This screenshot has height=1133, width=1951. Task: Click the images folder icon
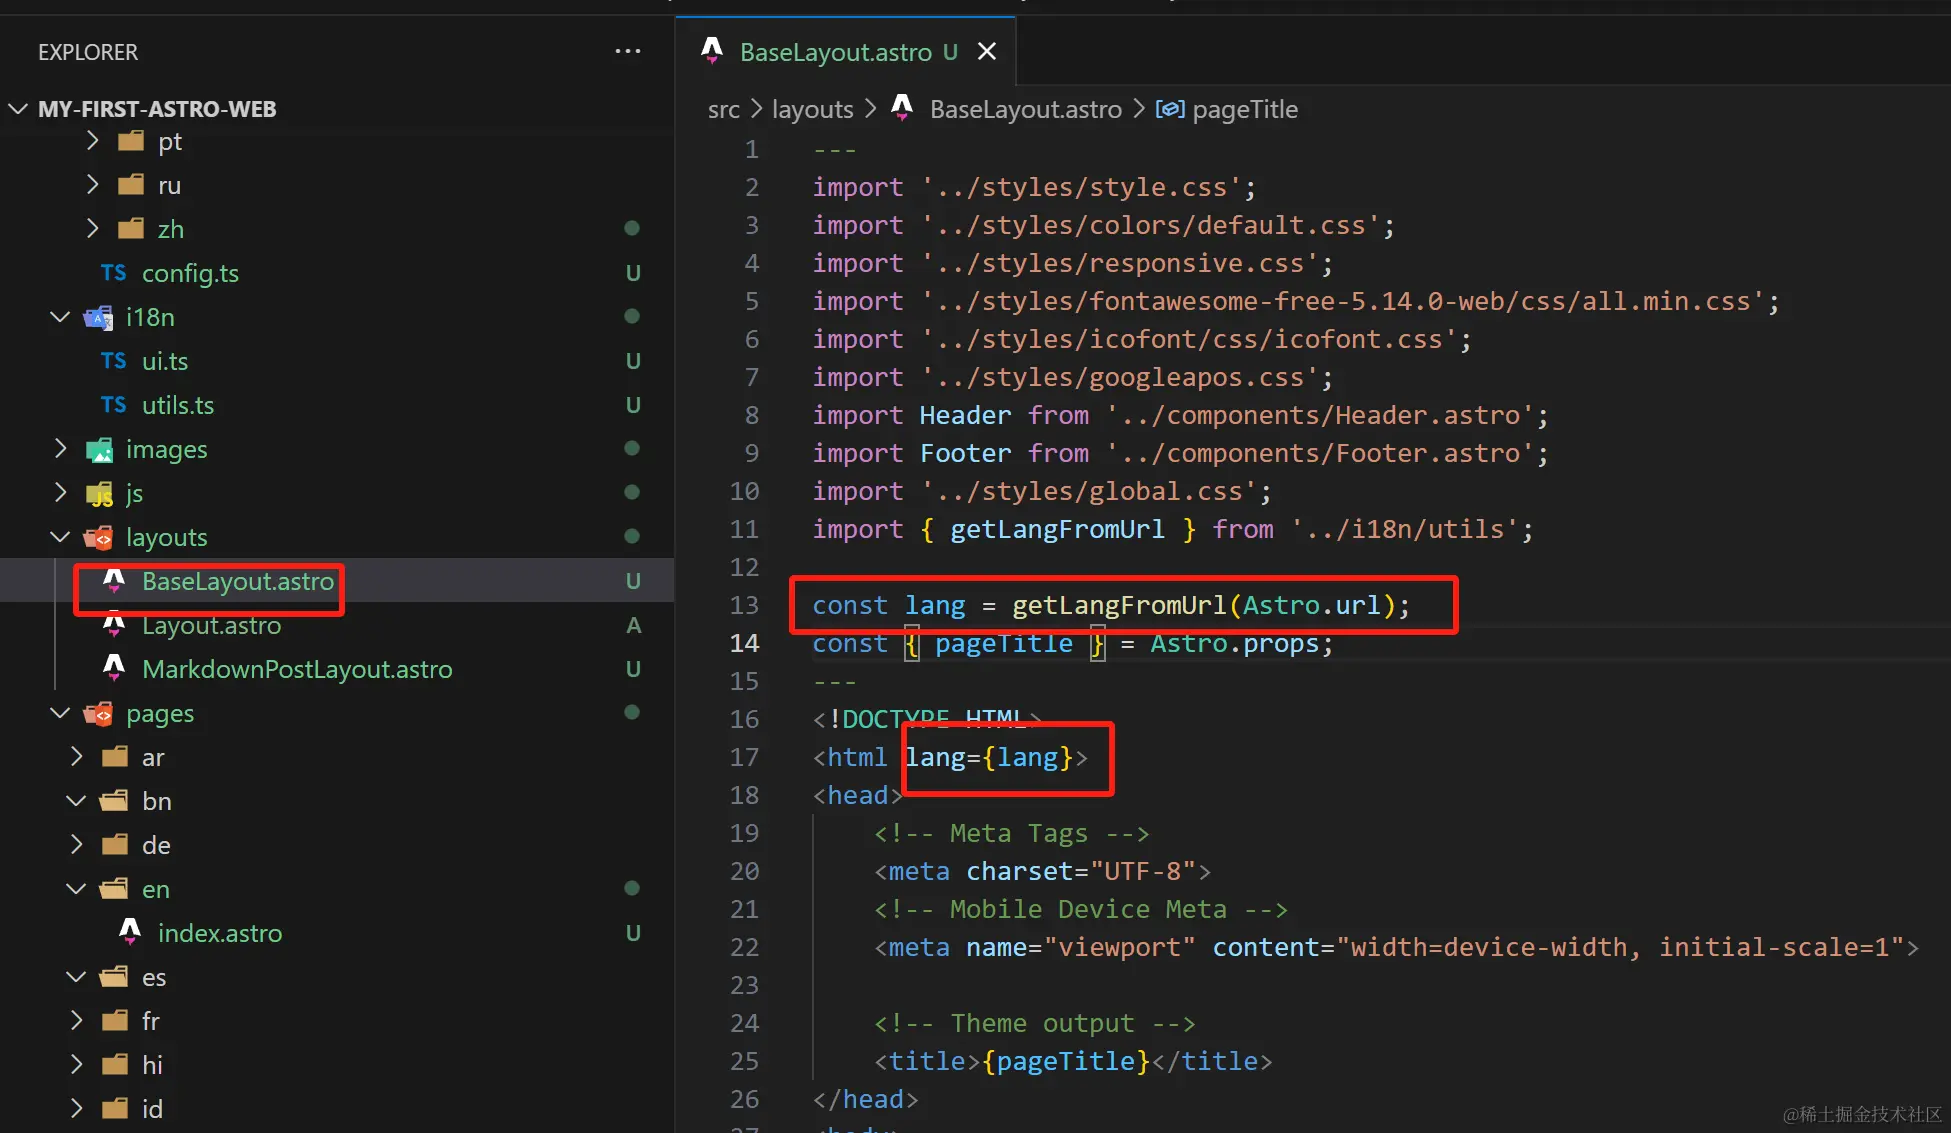pos(99,450)
